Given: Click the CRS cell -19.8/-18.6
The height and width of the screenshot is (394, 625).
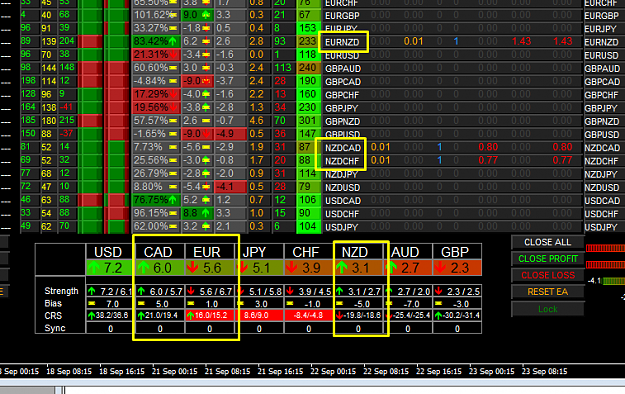Looking at the screenshot, I should 358,315.
